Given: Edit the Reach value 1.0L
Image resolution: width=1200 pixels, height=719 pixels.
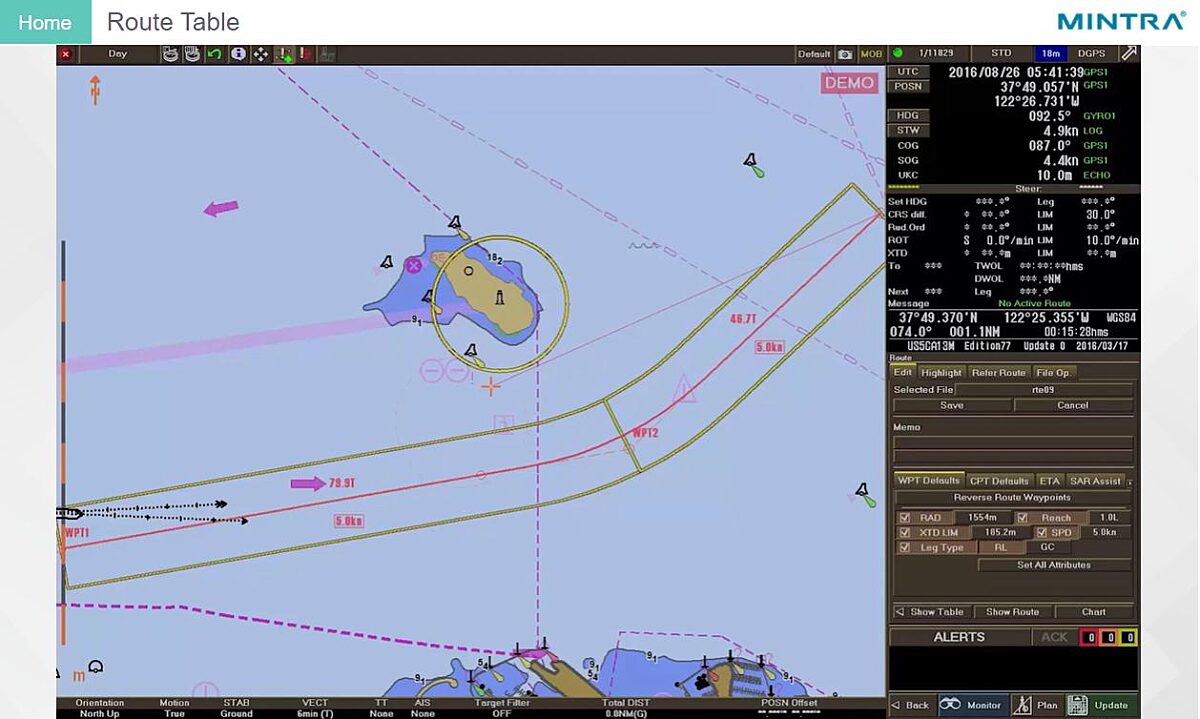Looking at the screenshot, I should point(1109,518).
